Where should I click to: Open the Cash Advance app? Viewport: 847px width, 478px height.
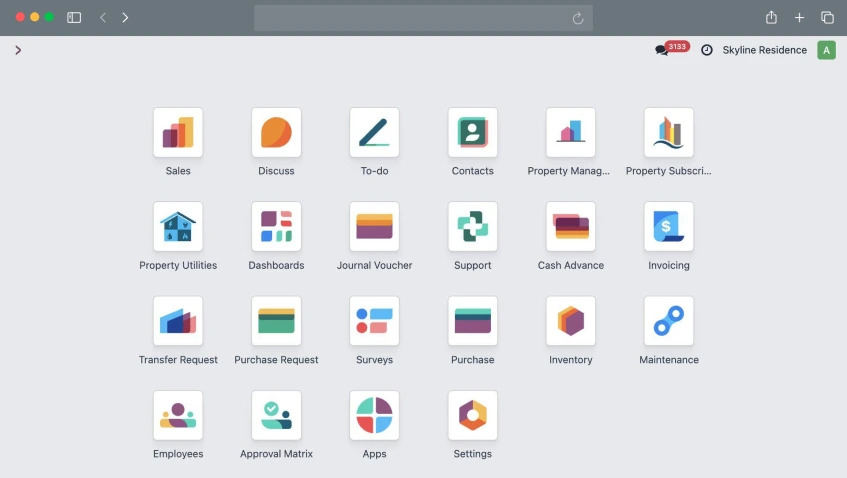click(570, 227)
